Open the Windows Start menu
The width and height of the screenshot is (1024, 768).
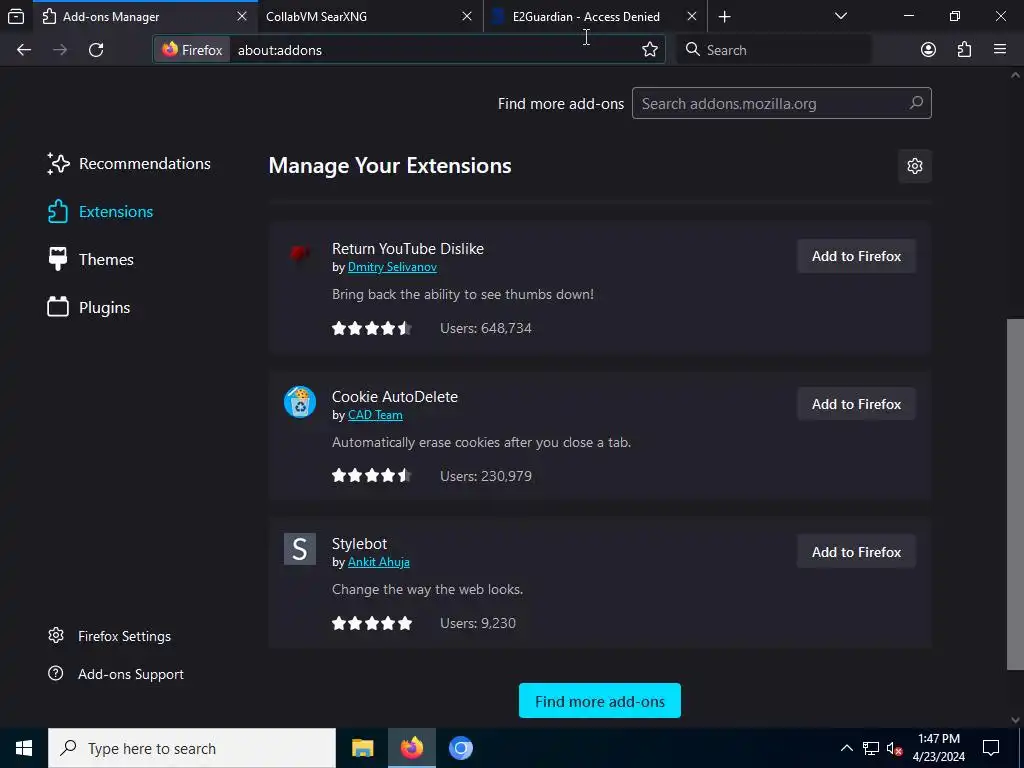tap(24, 748)
